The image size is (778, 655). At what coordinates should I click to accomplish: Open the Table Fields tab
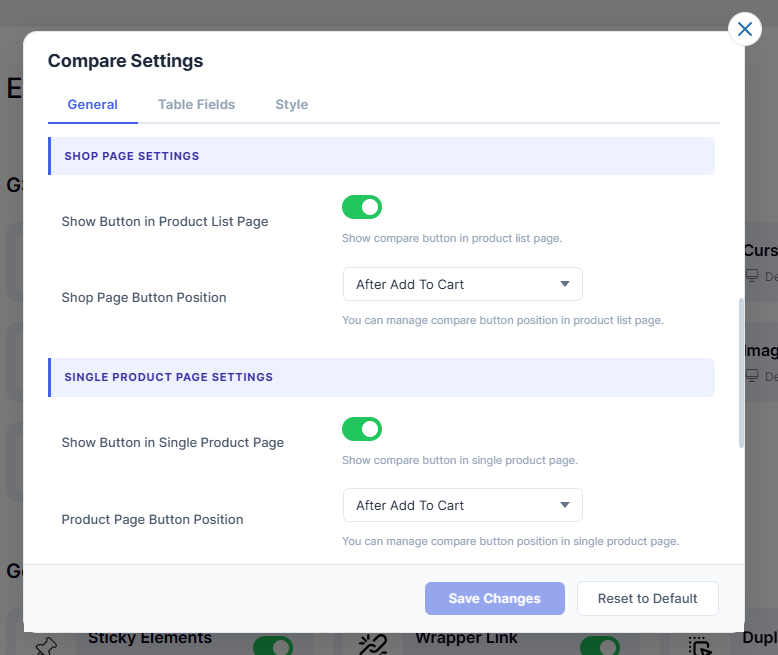(196, 104)
